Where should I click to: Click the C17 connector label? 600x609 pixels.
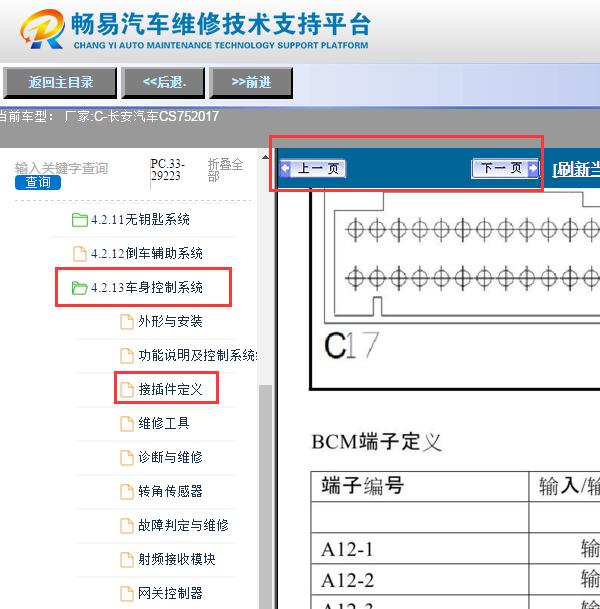pyautogui.click(x=351, y=345)
